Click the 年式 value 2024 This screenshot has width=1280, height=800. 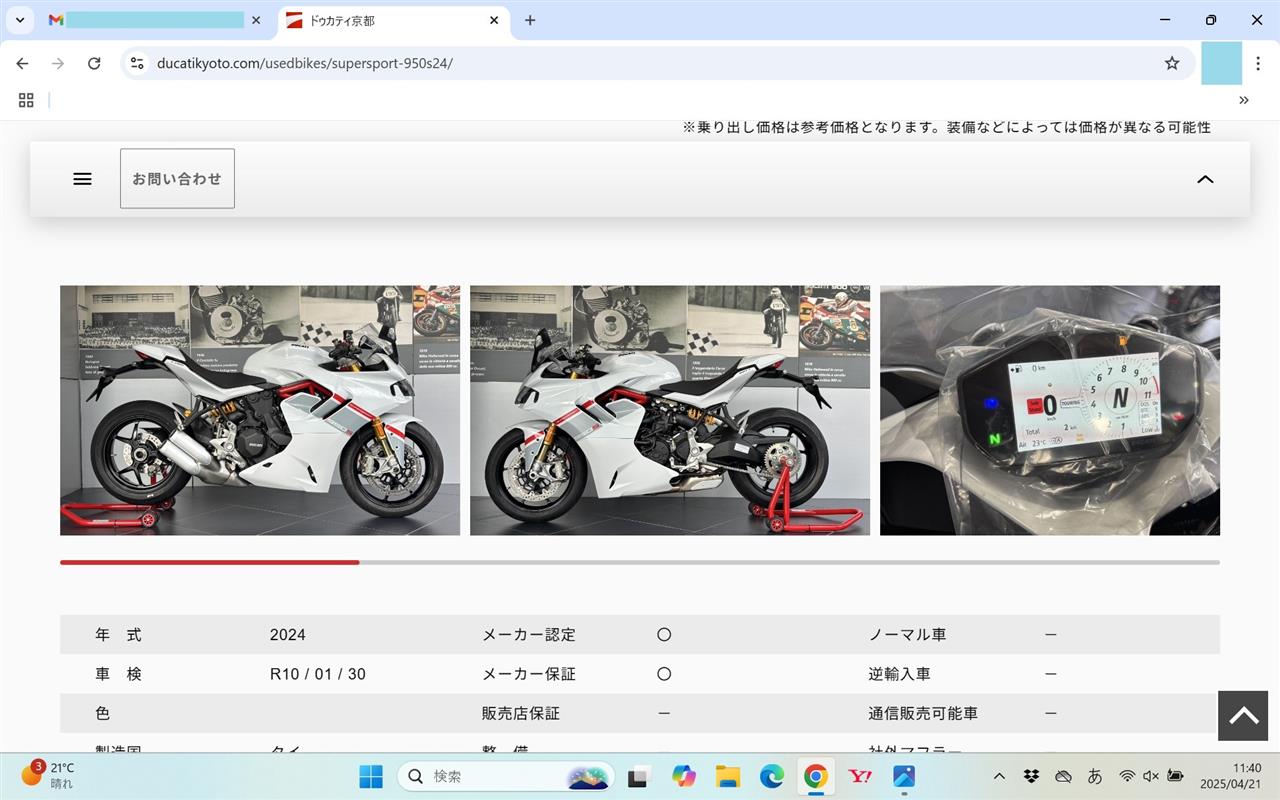[x=288, y=635]
